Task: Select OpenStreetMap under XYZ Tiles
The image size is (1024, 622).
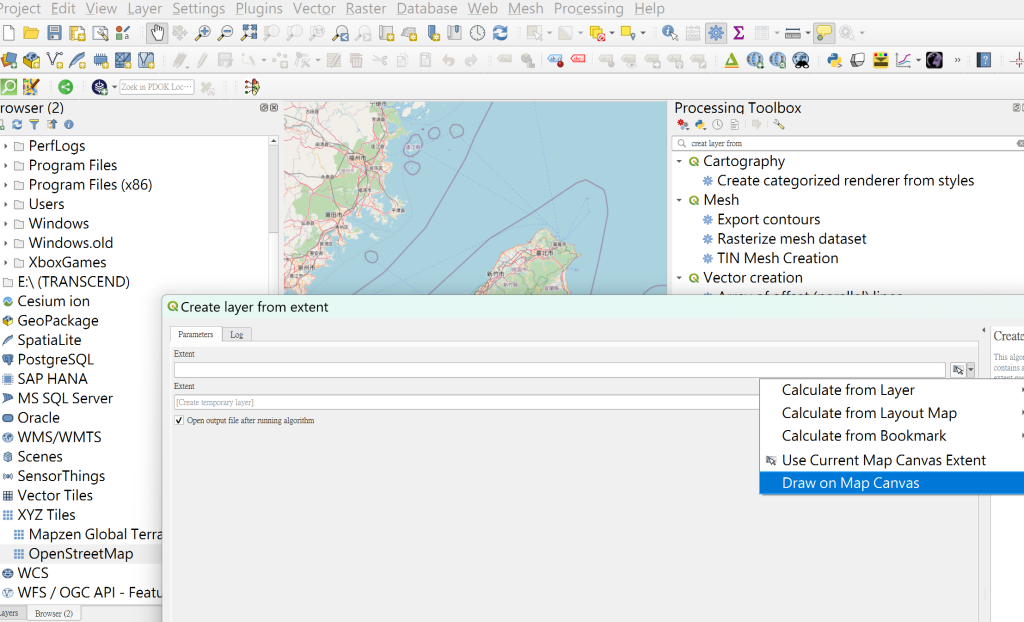Action: 81,553
